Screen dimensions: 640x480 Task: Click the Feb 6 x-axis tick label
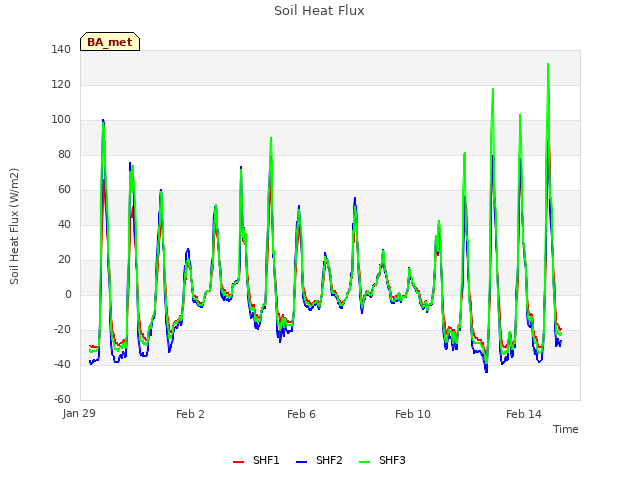click(301, 414)
